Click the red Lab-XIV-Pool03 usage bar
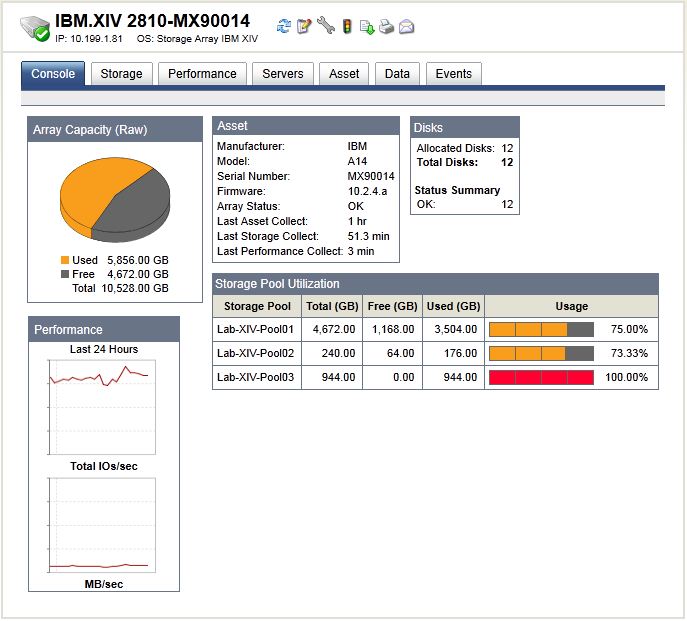Viewport: 687px width, 621px height. [x=541, y=377]
